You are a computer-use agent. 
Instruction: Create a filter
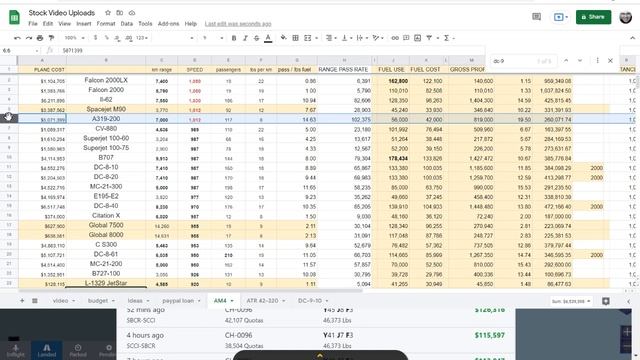click(x=429, y=38)
